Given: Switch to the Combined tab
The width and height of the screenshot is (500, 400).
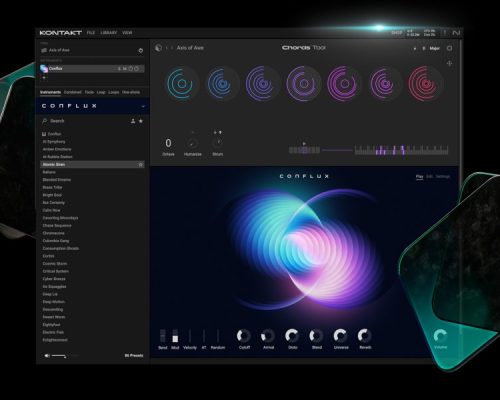Looking at the screenshot, I should (x=73, y=92).
